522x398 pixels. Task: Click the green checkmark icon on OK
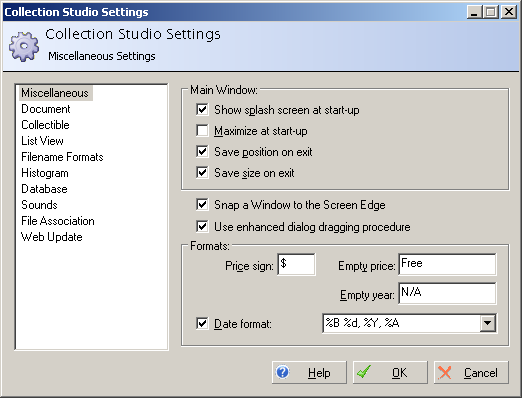pos(364,372)
